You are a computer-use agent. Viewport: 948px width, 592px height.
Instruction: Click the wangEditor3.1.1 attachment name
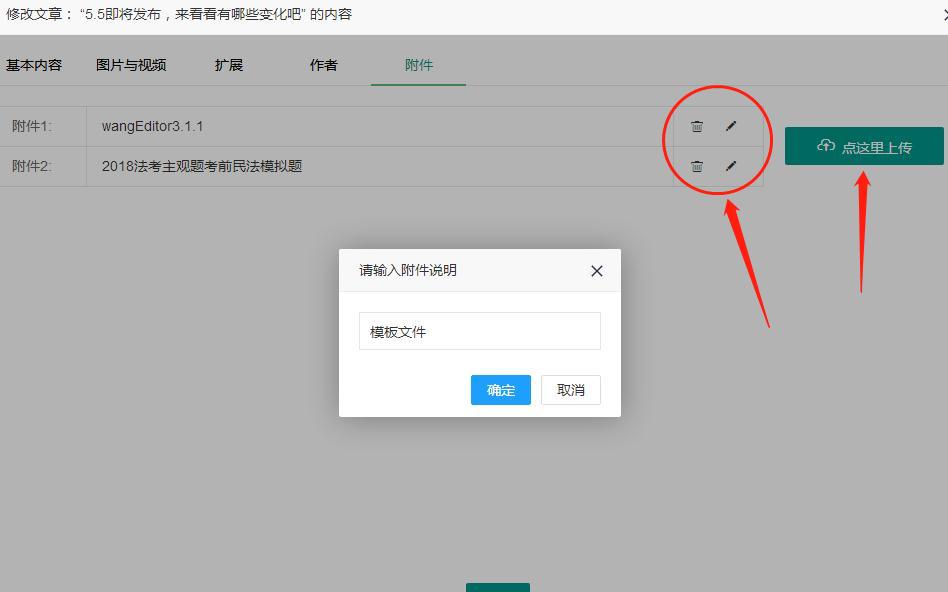click(152, 126)
